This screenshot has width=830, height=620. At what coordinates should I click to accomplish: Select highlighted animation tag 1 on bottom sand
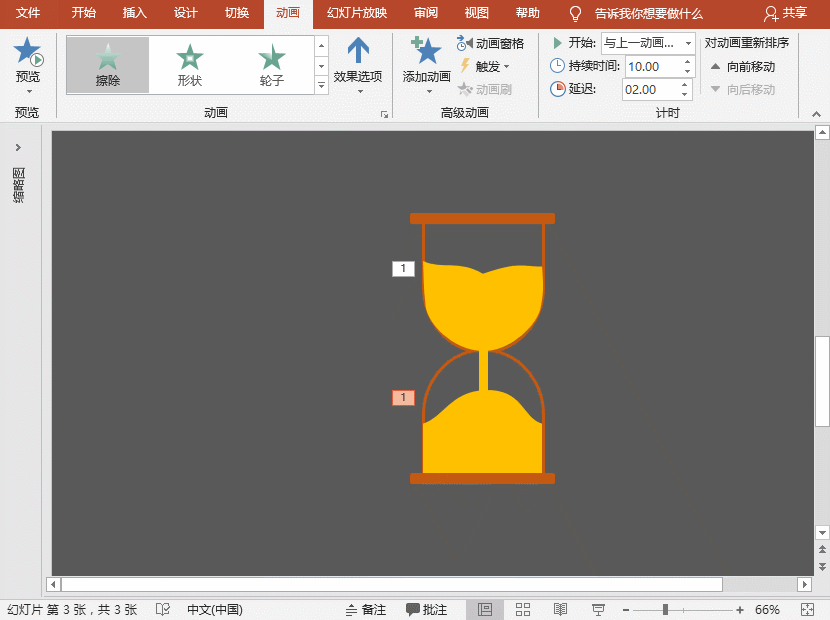click(403, 398)
